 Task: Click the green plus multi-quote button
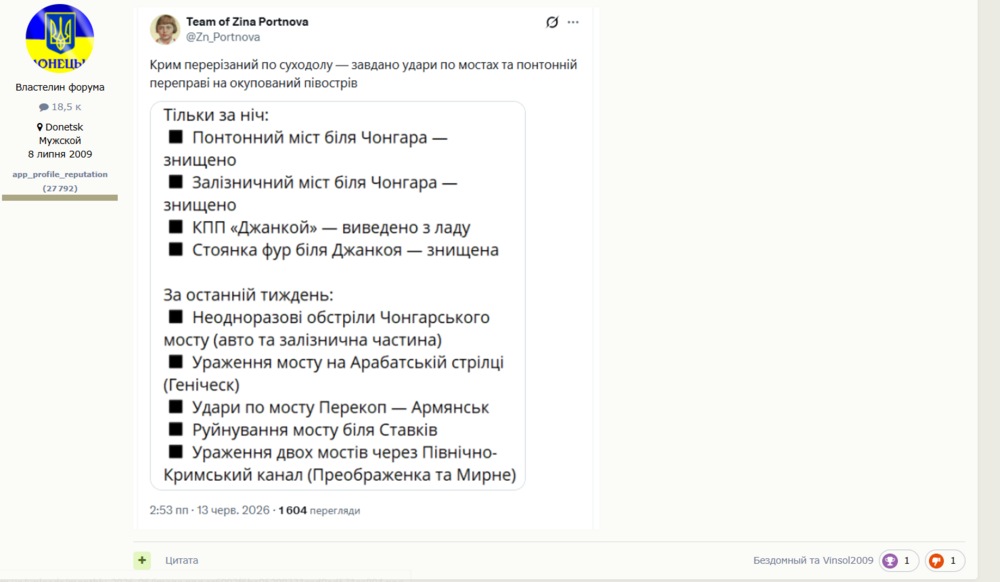tap(142, 560)
